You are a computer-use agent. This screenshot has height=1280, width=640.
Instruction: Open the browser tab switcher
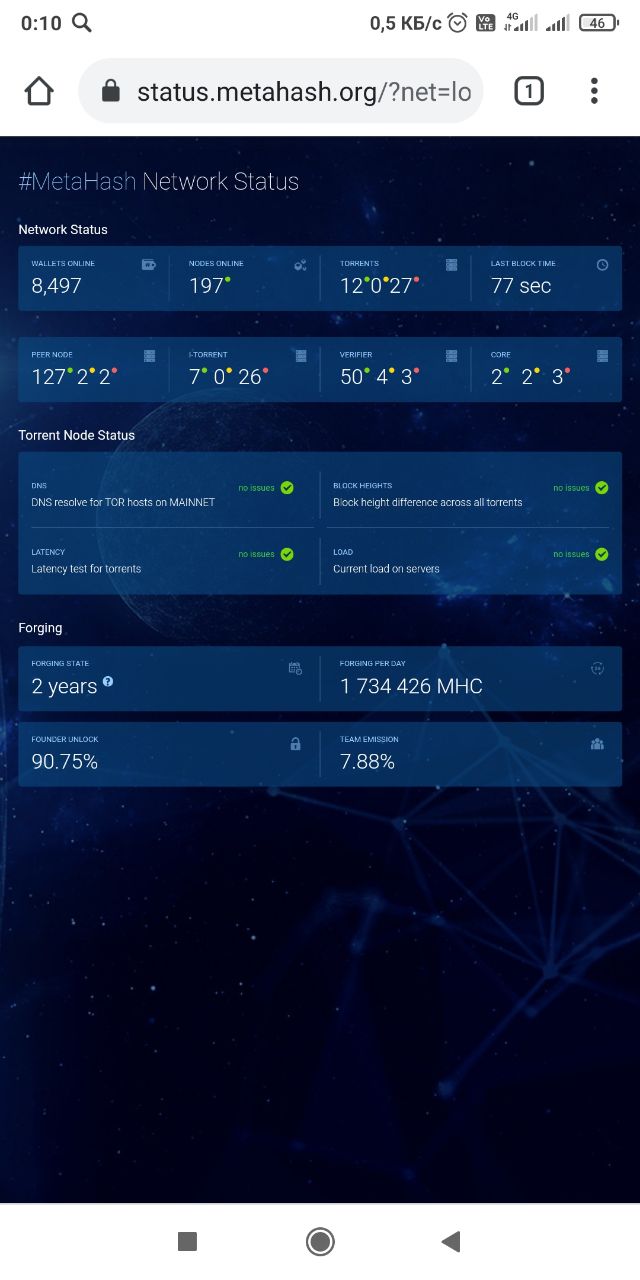[529, 92]
